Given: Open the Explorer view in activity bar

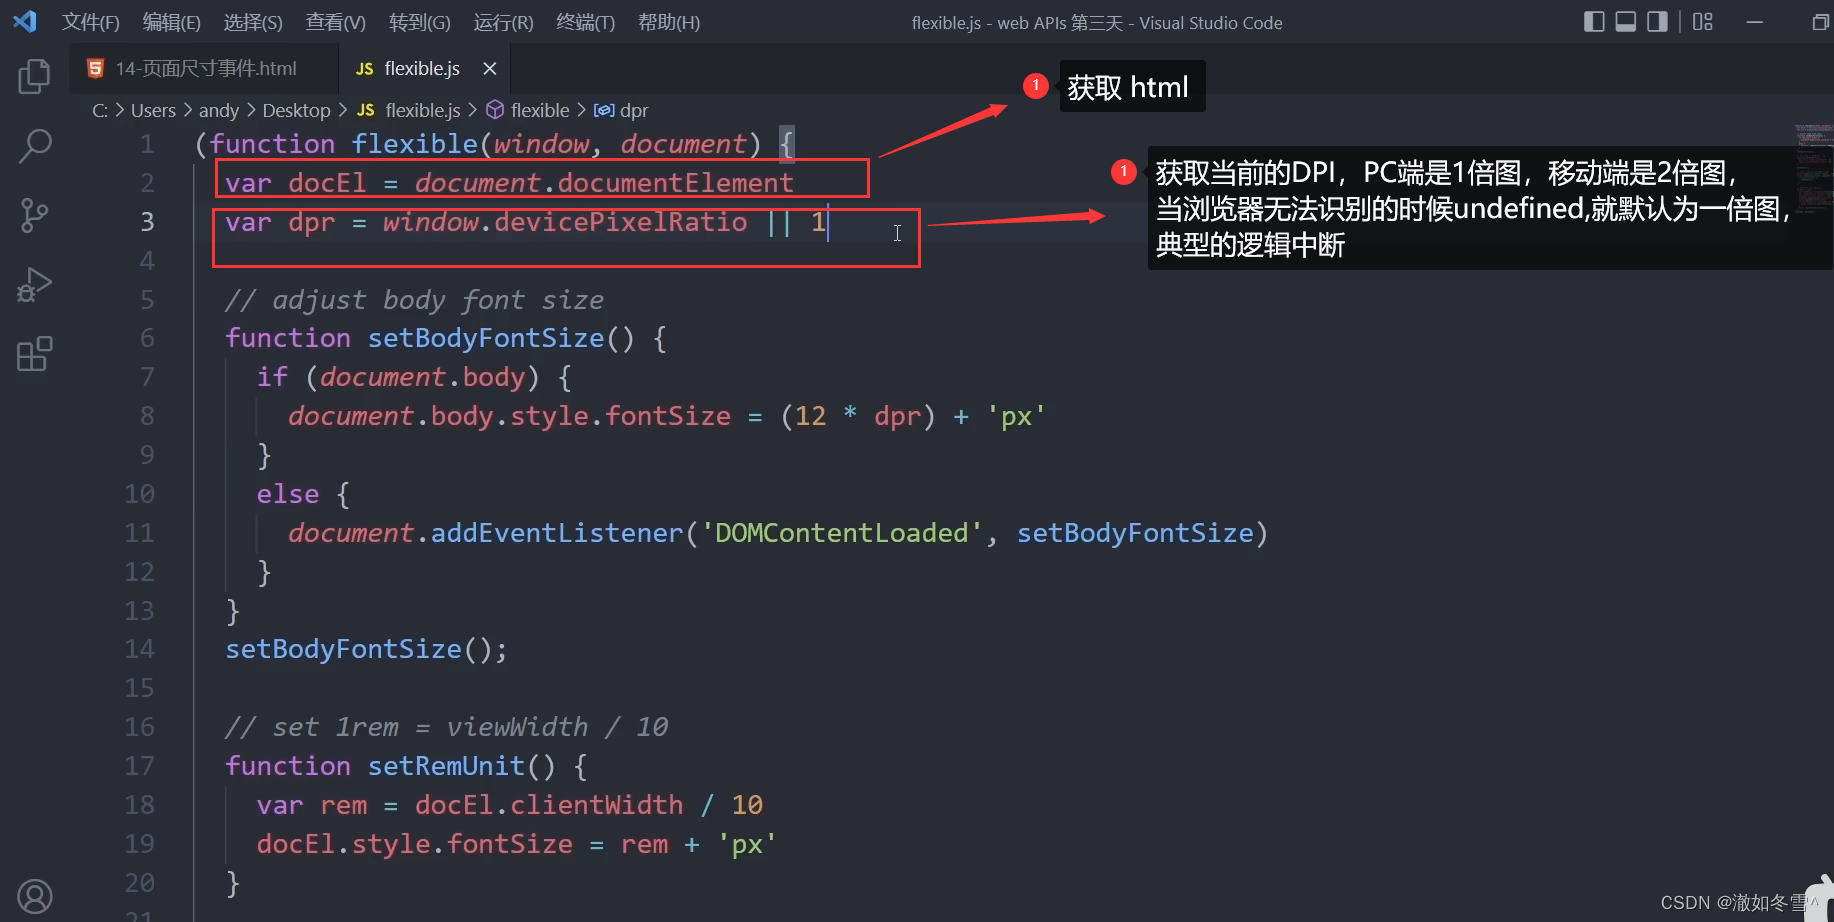Looking at the screenshot, I should [x=34, y=76].
